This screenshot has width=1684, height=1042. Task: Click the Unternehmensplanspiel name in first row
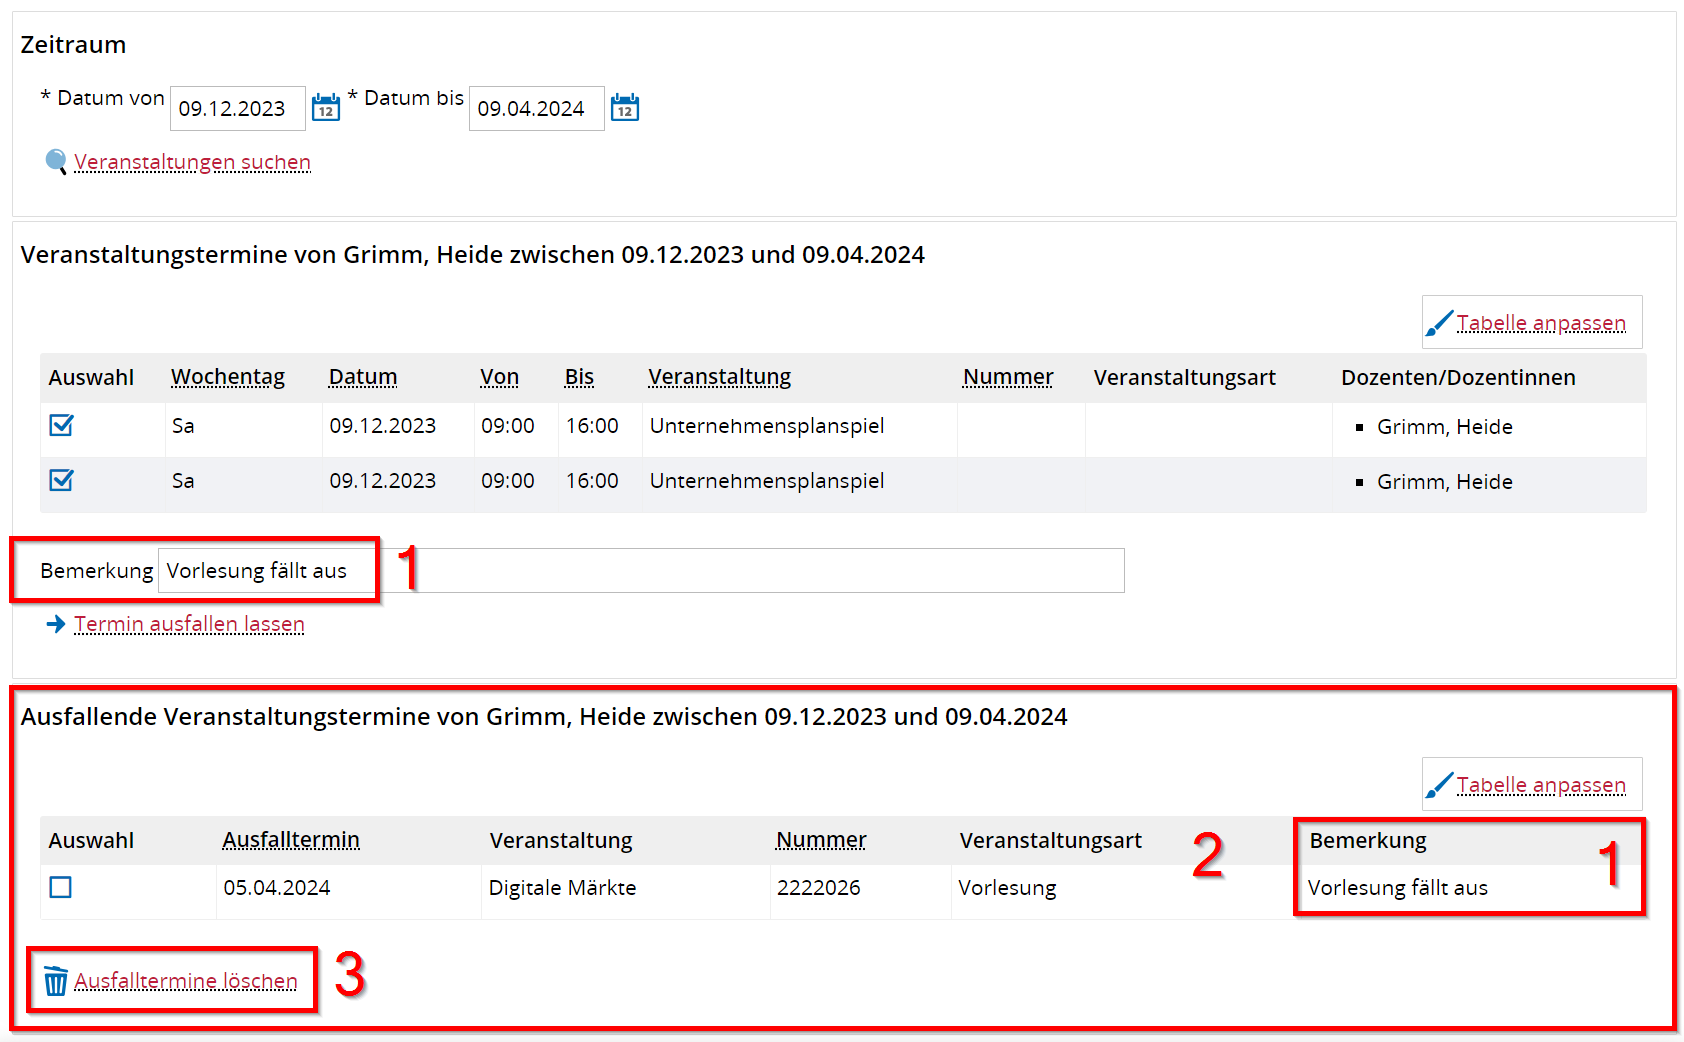(767, 426)
